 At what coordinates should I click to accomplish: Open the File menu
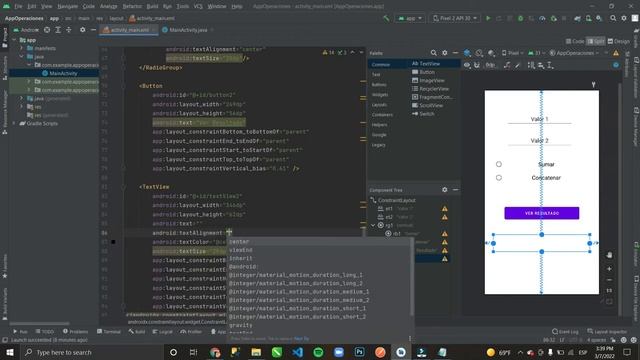pos(18,6)
